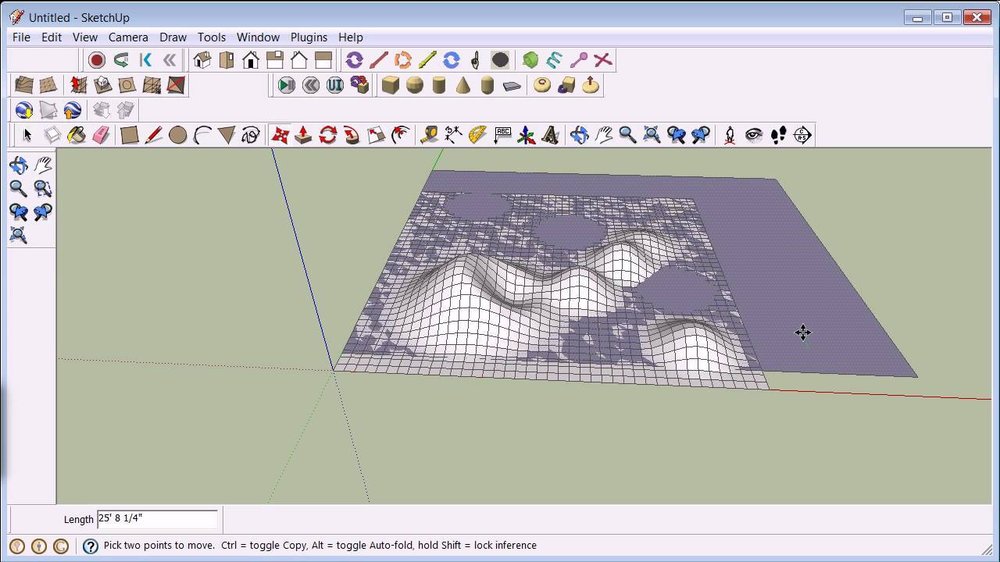Activate the 3D Text tool
Image resolution: width=1000 pixels, height=562 pixels.
point(550,135)
